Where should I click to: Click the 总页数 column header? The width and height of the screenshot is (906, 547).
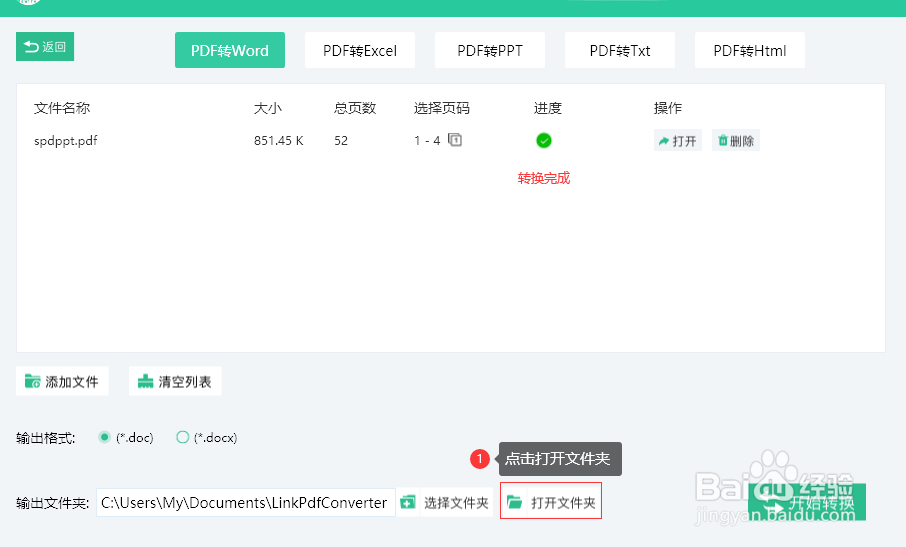point(355,108)
